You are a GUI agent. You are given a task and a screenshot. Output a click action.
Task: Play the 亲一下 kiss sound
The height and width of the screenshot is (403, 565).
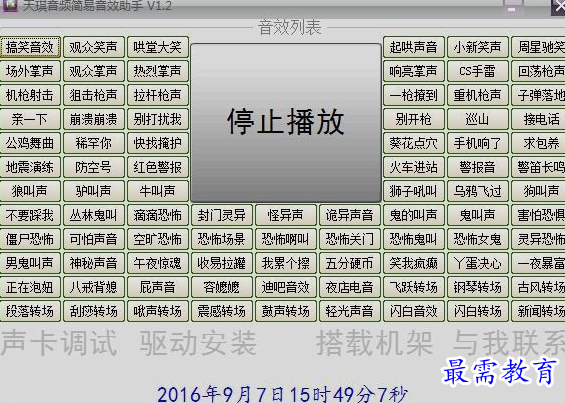(x=30, y=119)
